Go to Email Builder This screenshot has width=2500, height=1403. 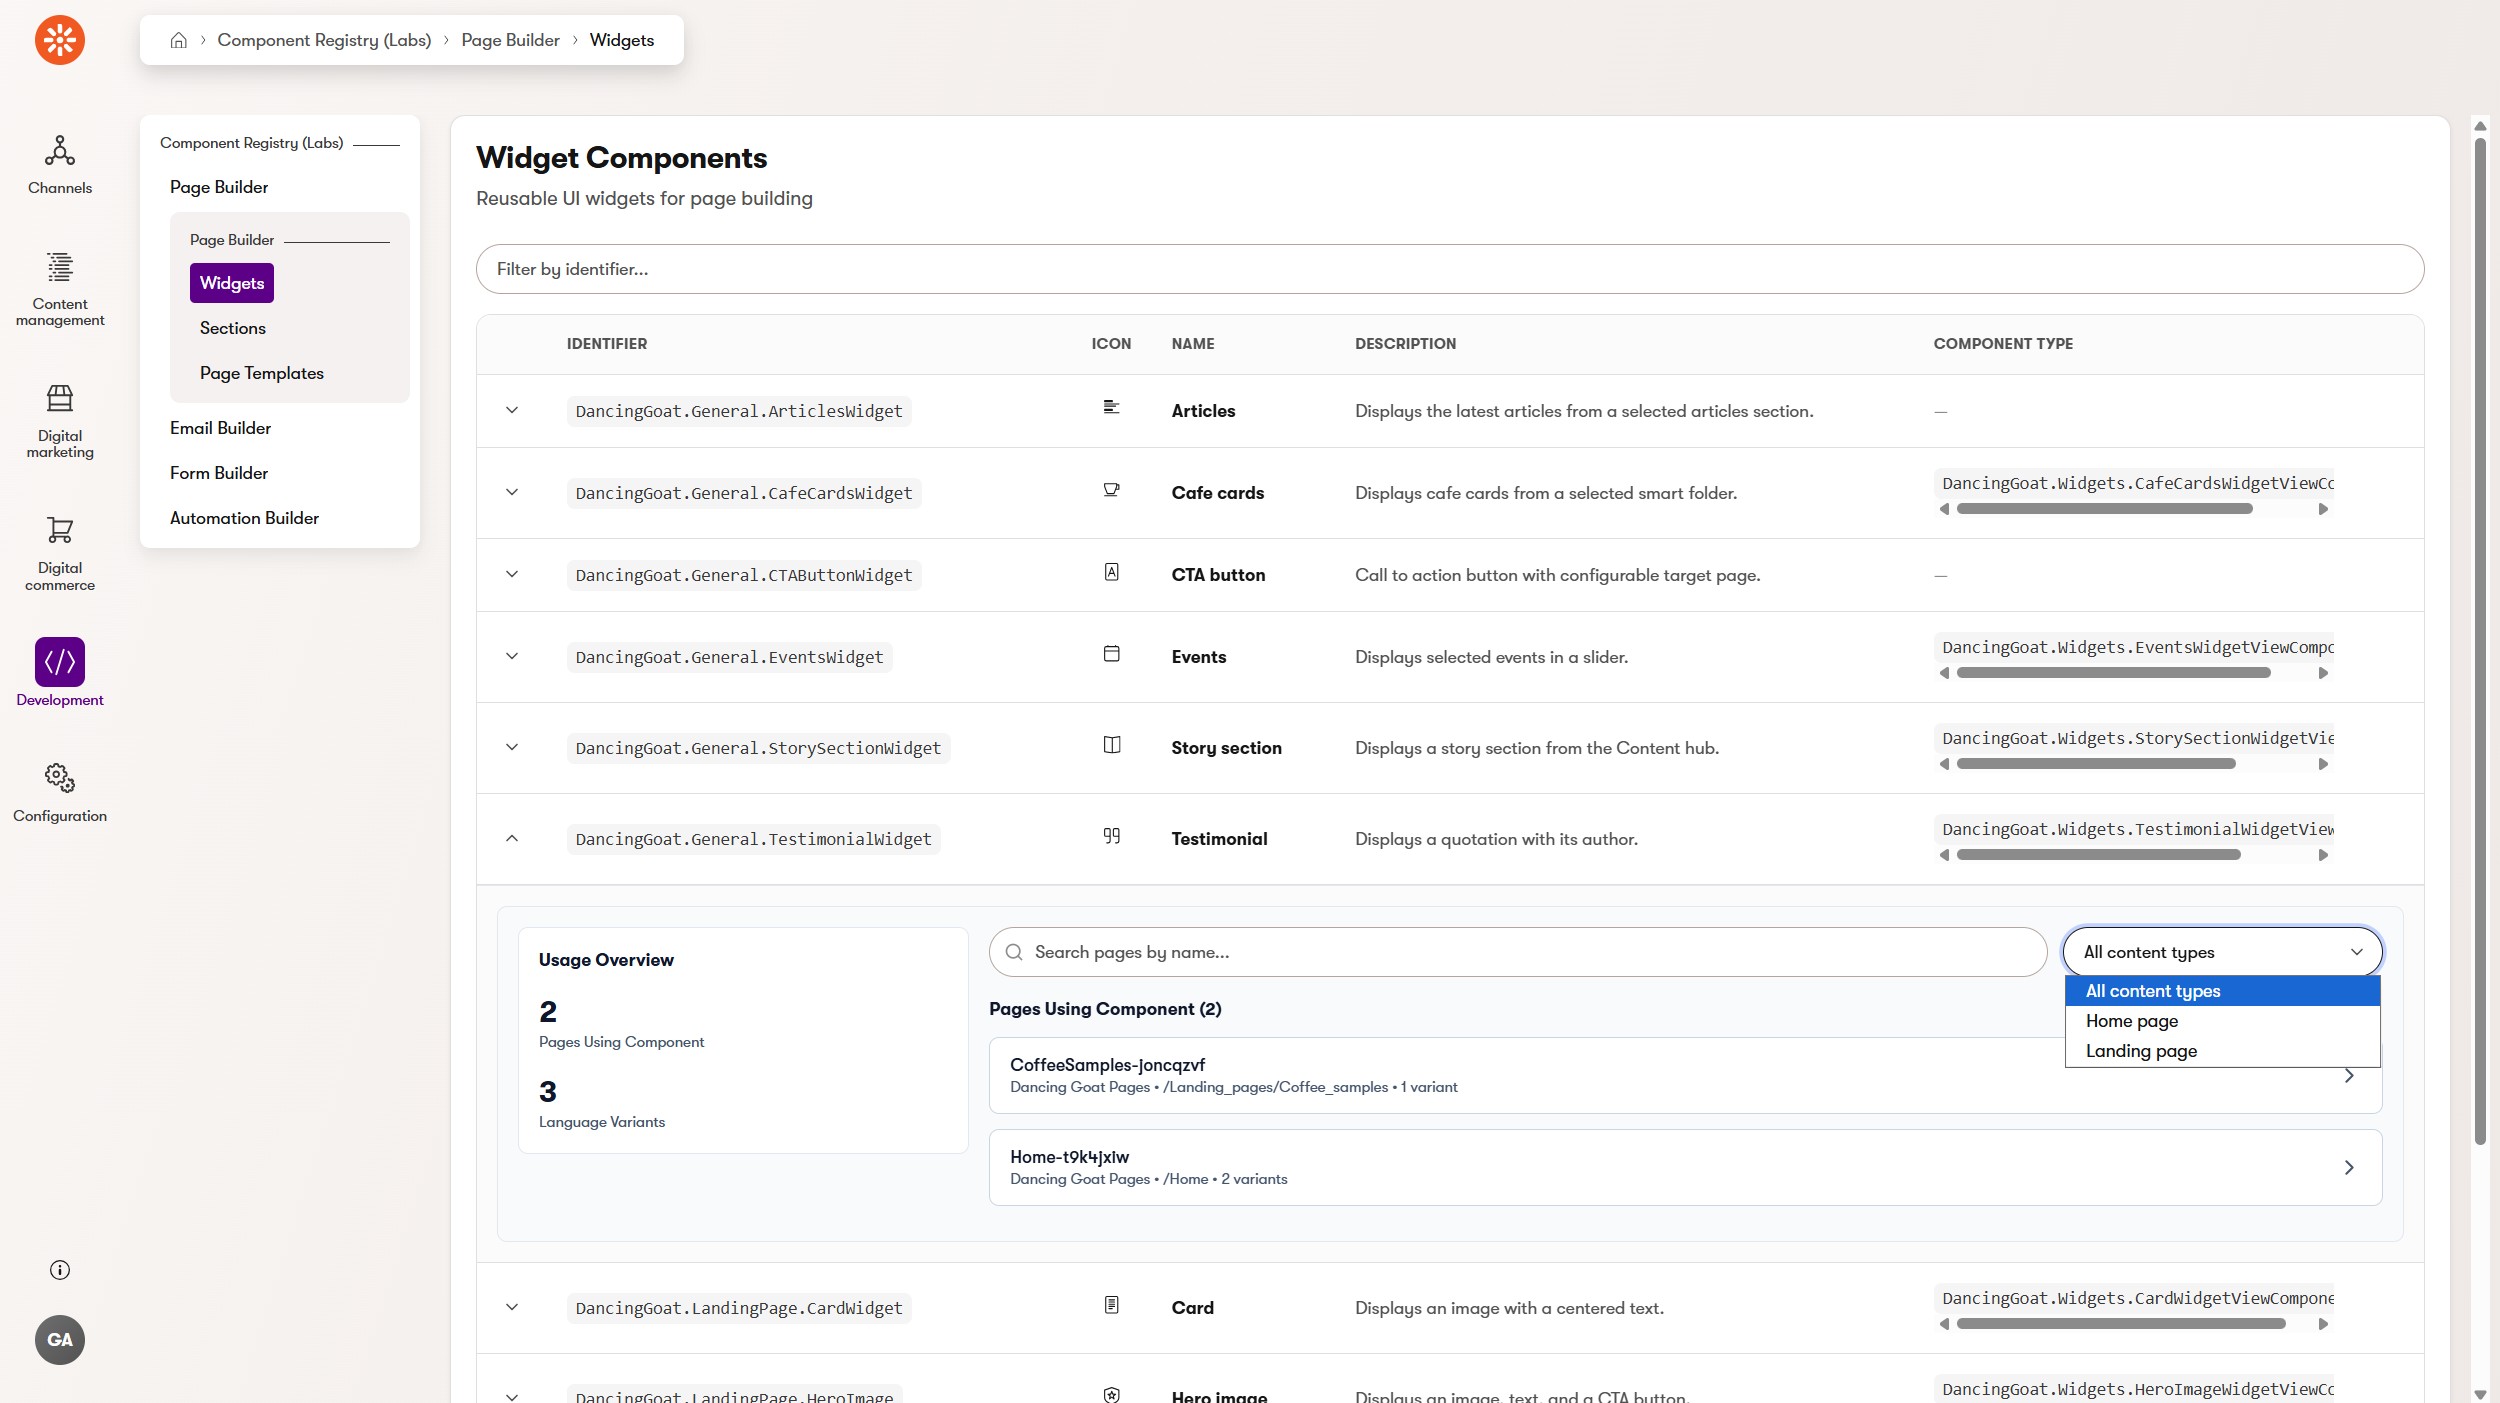[220, 428]
